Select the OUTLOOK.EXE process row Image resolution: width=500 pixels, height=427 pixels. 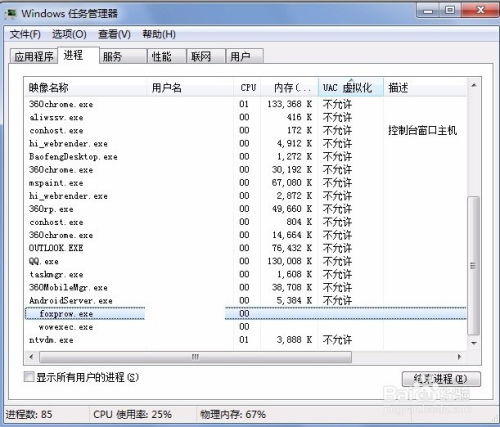(246, 248)
